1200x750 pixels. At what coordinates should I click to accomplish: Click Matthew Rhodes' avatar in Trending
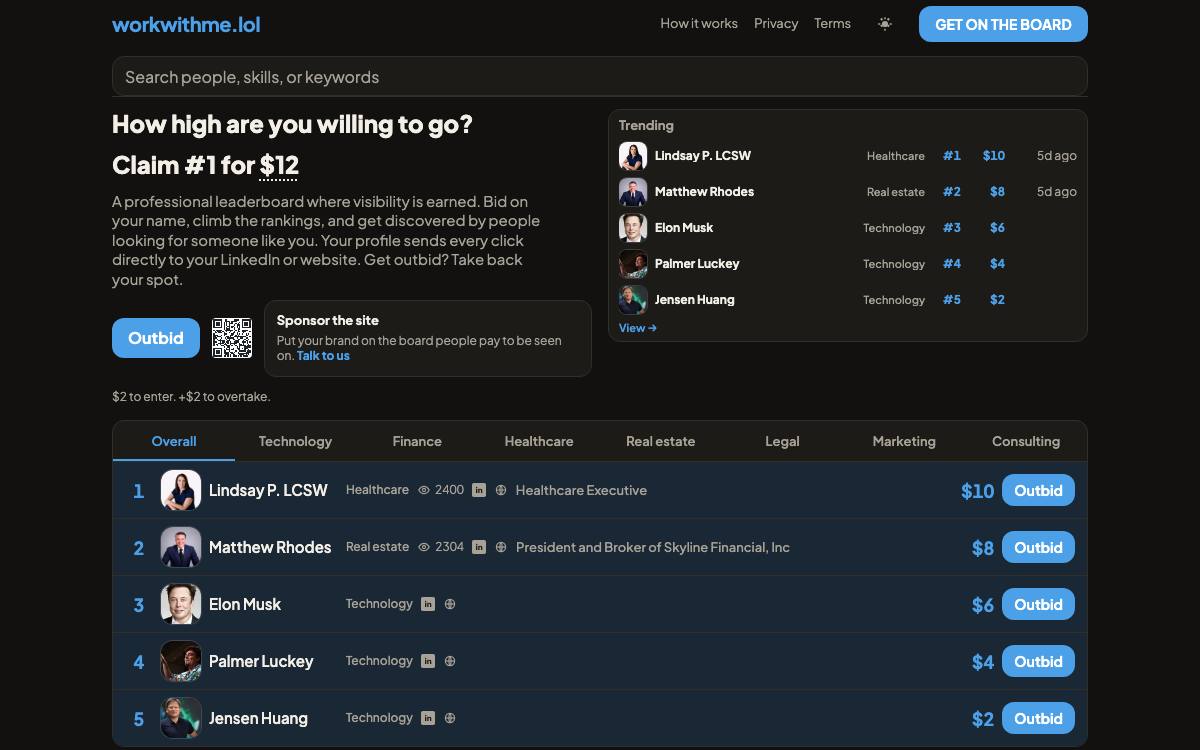click(633, 192)
